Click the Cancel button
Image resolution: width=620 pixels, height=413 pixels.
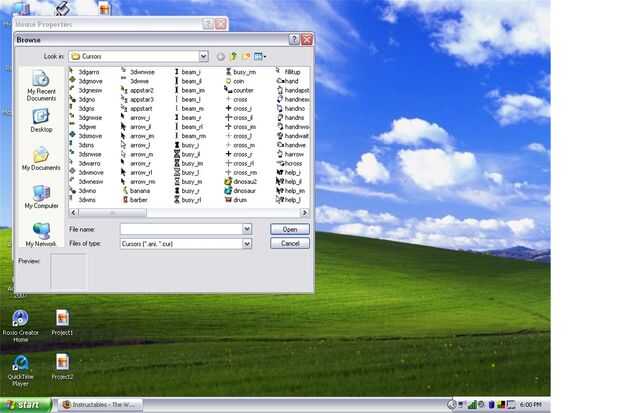tap(290, 243)
